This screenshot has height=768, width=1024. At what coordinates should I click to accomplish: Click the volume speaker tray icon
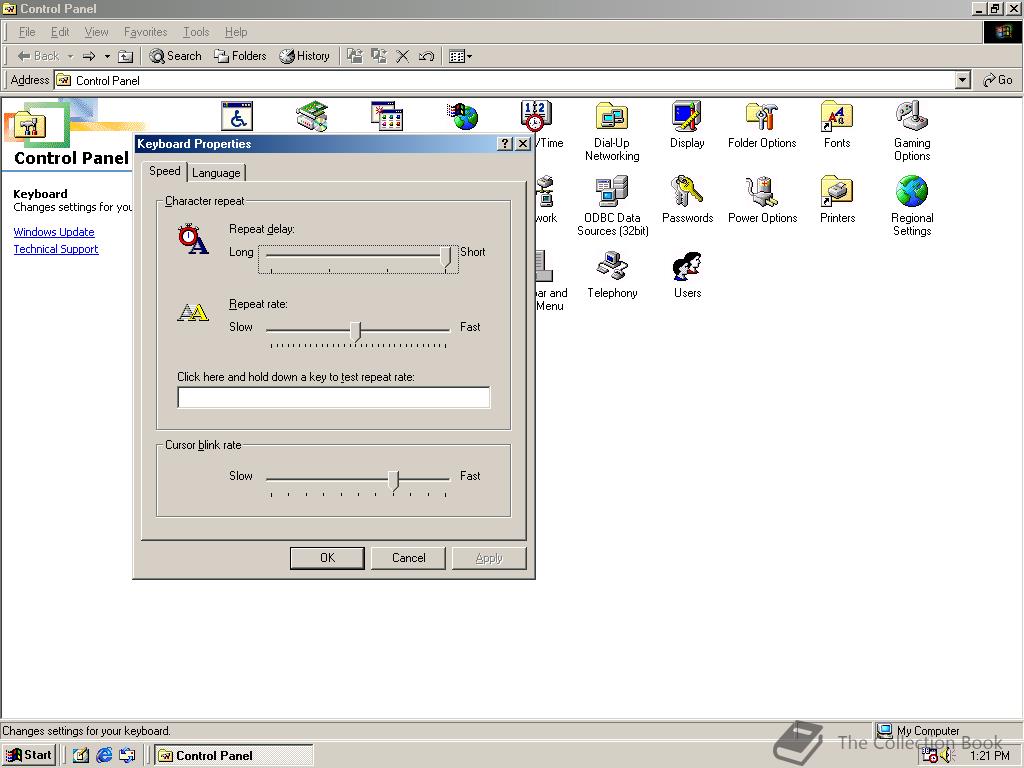click(948, 756)
